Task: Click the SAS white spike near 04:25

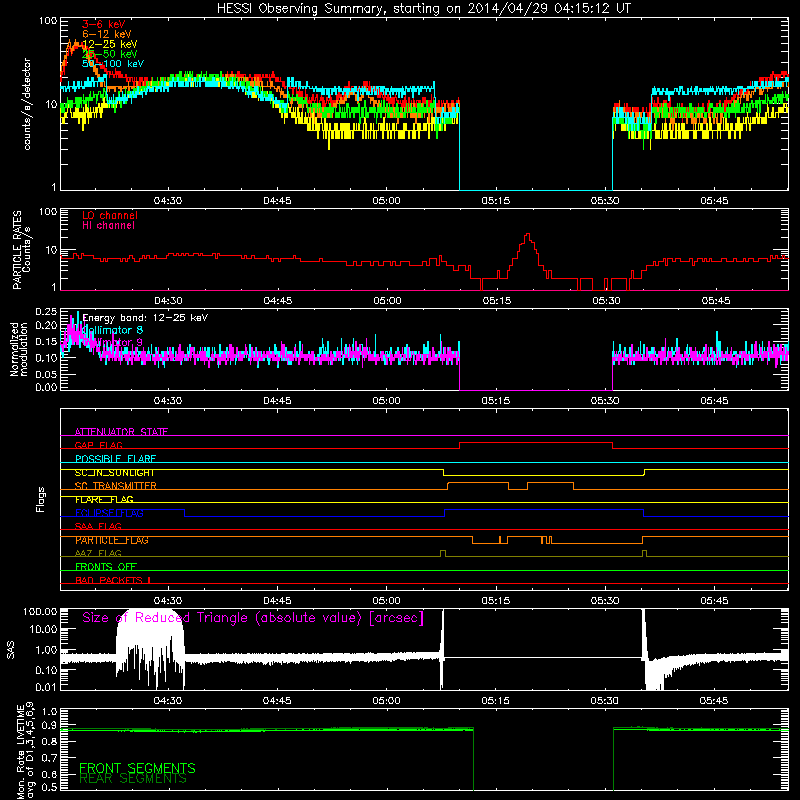Action: tap(149, 648)
